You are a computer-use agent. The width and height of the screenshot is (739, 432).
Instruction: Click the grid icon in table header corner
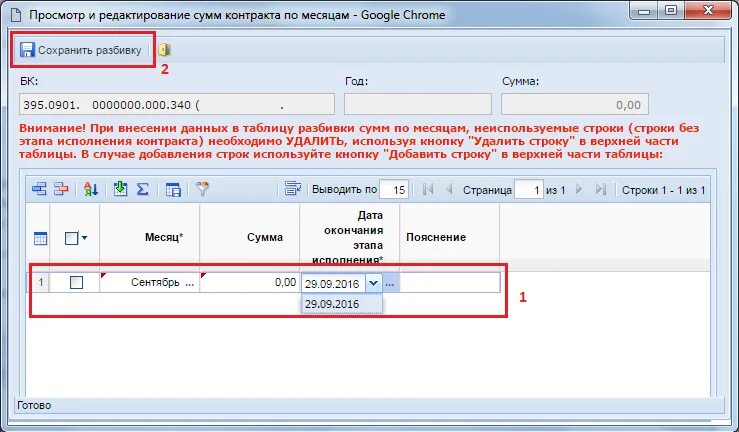point(41,238)
